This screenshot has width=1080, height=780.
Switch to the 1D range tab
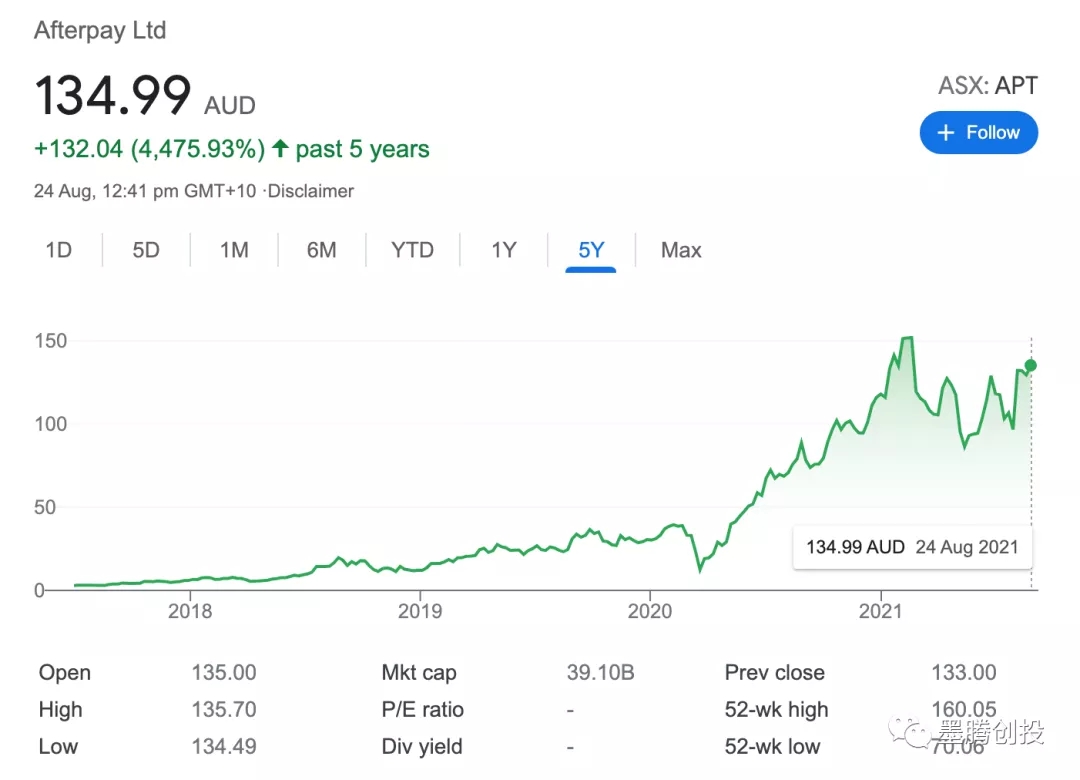tap(59, 250)
